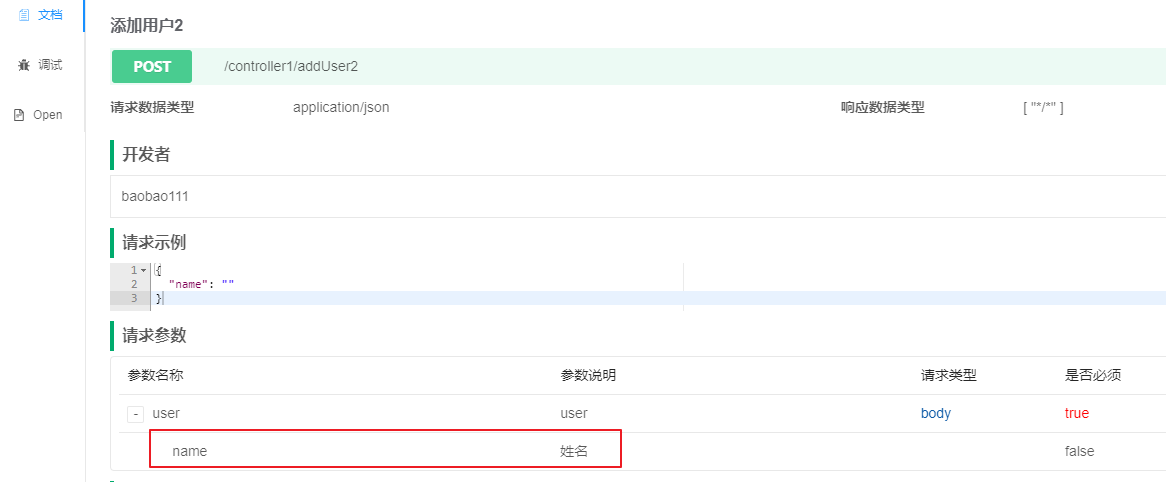Image resolution: width=1166 pixels, height=482 pixels.
Task: Click line number 3 in code gutter
Action: coord(134,298)
